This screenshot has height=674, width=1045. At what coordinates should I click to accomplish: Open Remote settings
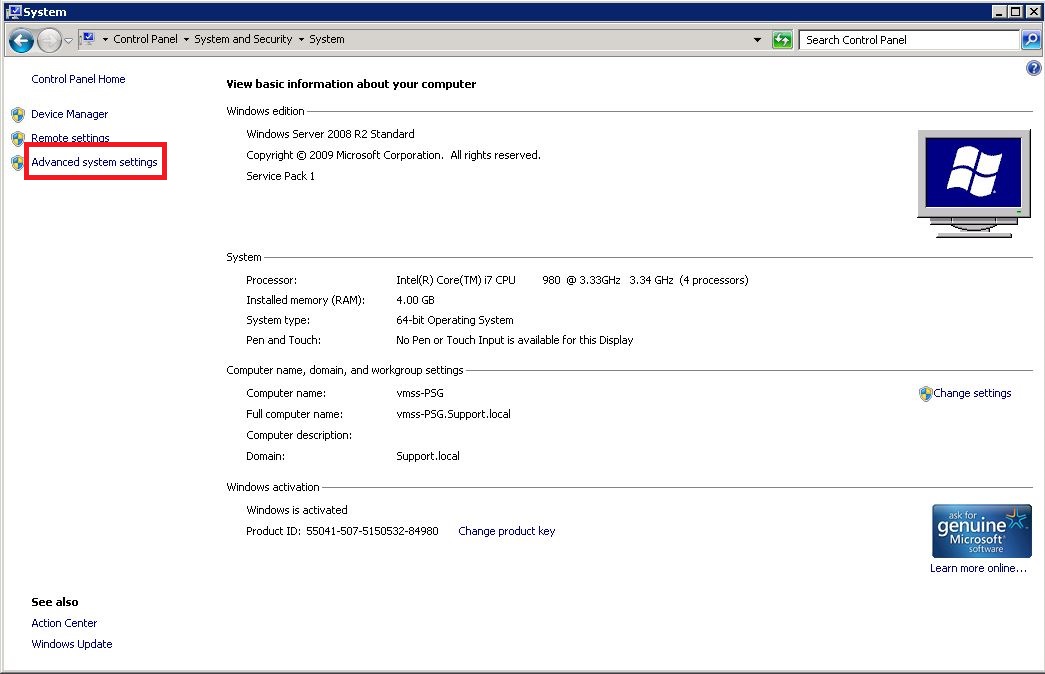tap(70, 138)
